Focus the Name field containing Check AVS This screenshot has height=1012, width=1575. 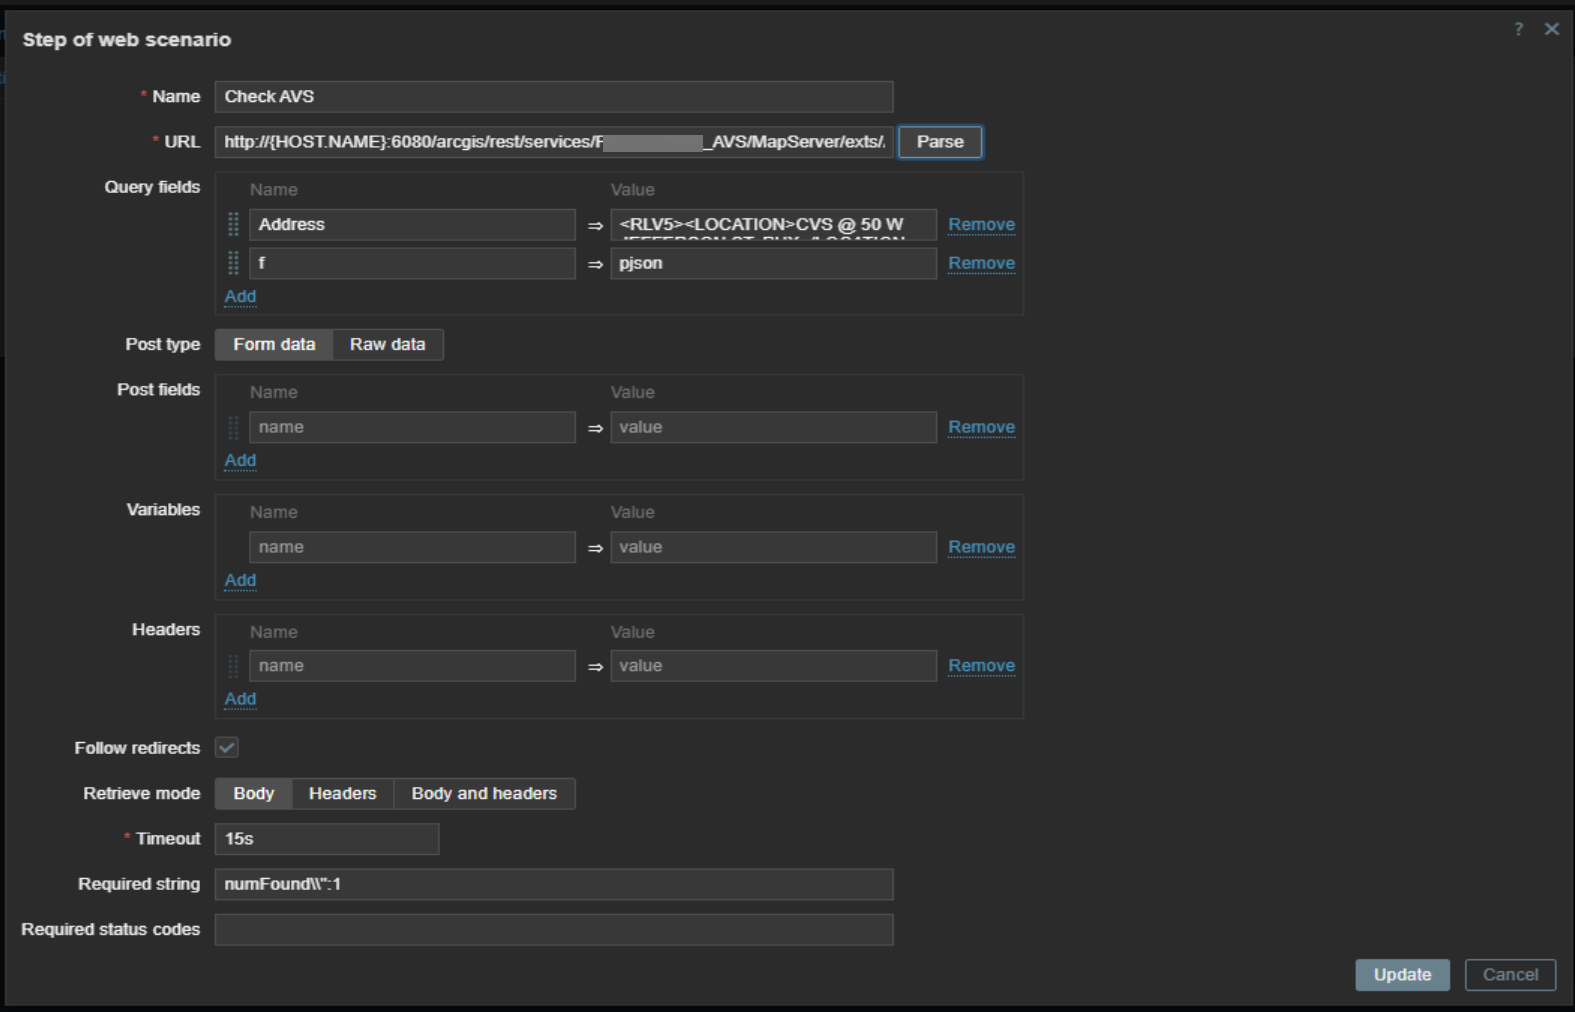tap(554, 97)
